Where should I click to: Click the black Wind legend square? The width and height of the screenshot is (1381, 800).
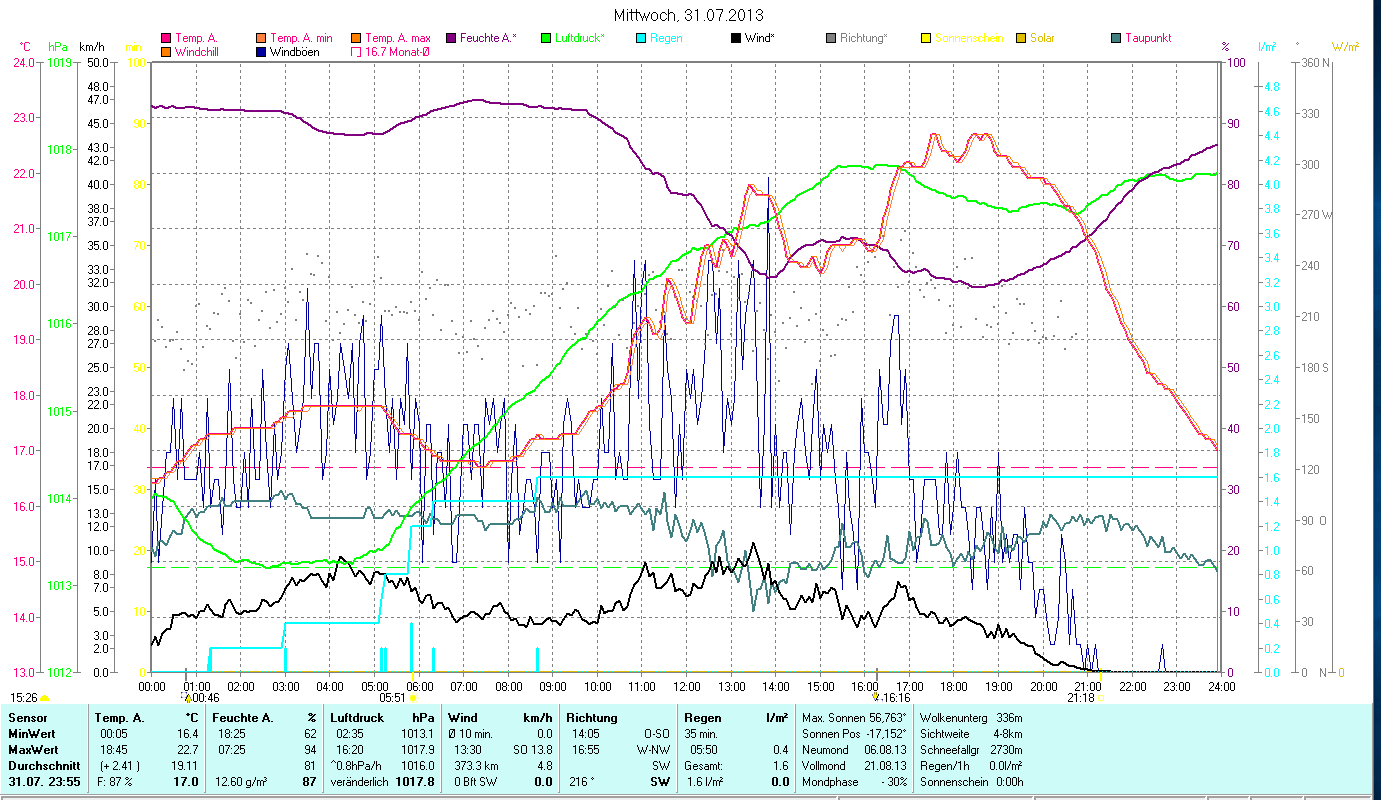tap(735, 38)
